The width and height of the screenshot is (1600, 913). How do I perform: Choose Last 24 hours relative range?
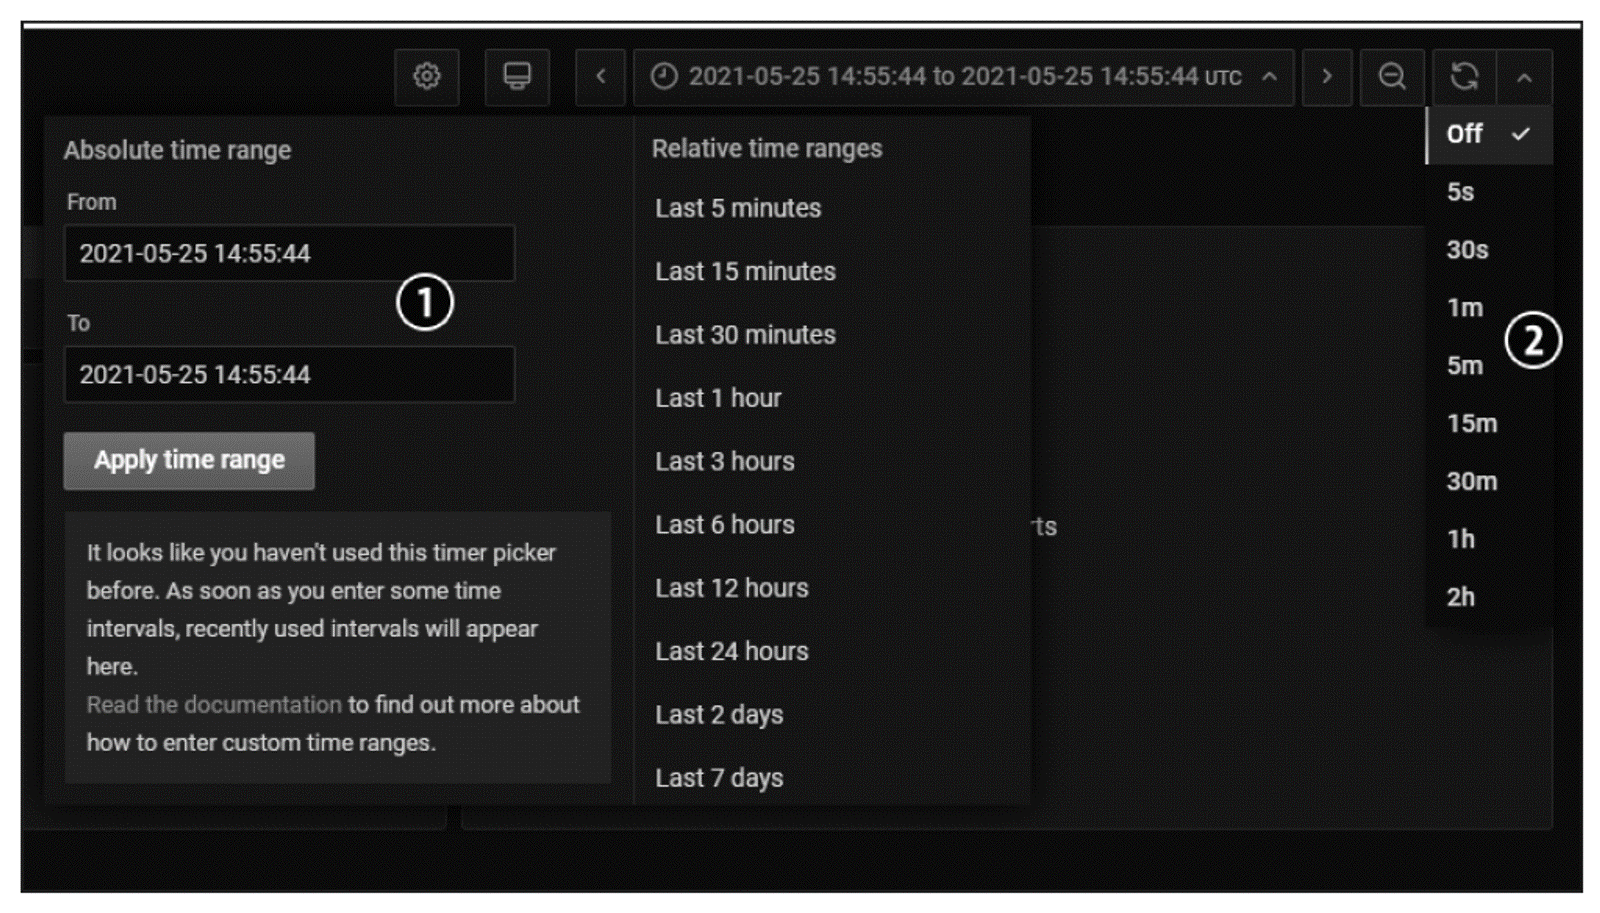[732, 652]
